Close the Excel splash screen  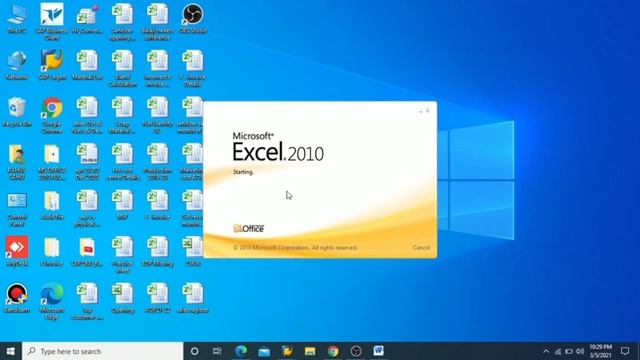click(428, 111)
